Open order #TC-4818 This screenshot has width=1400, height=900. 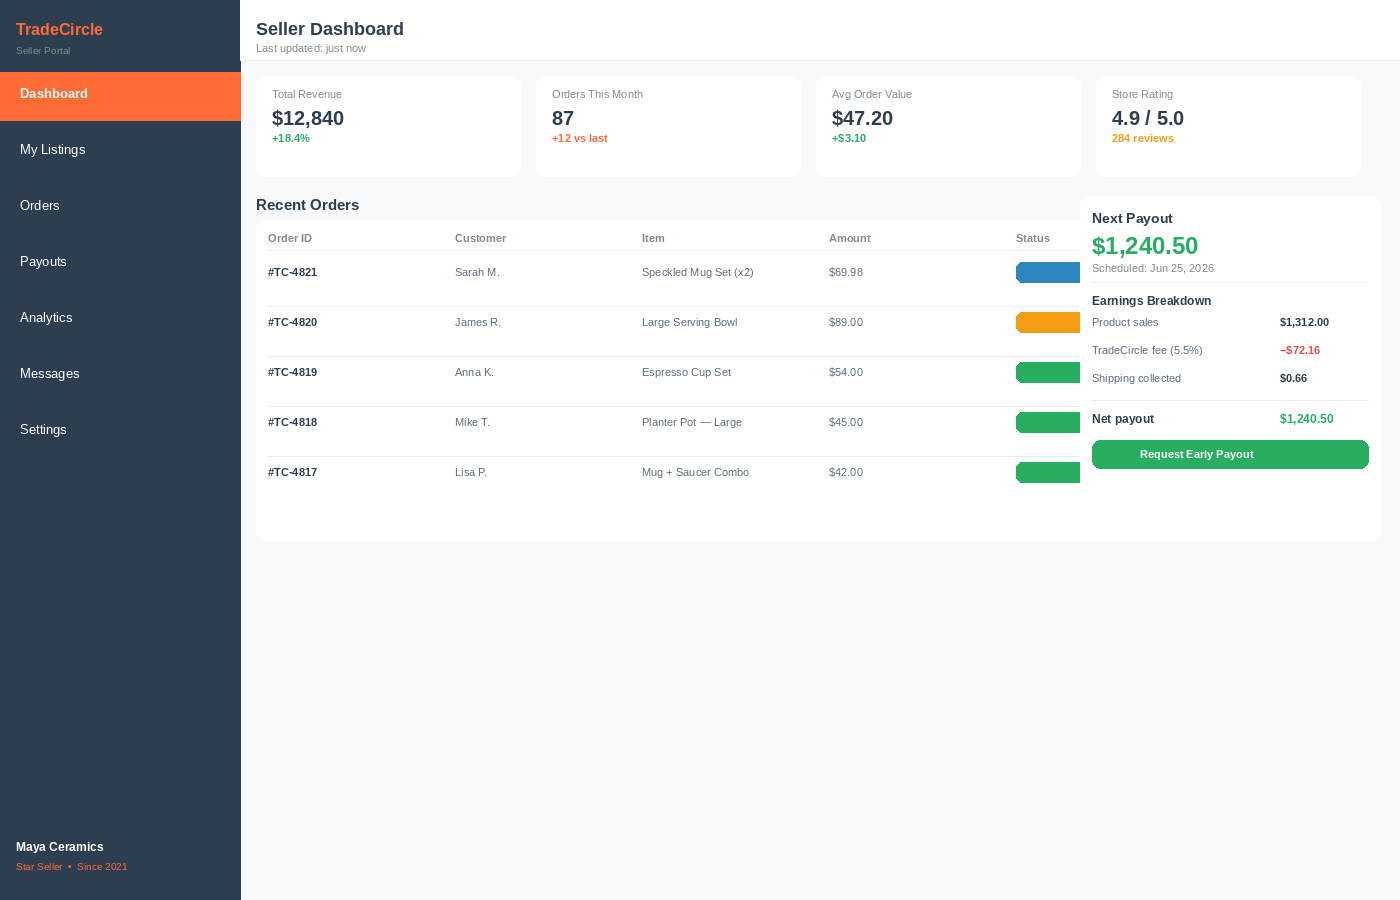292,422
